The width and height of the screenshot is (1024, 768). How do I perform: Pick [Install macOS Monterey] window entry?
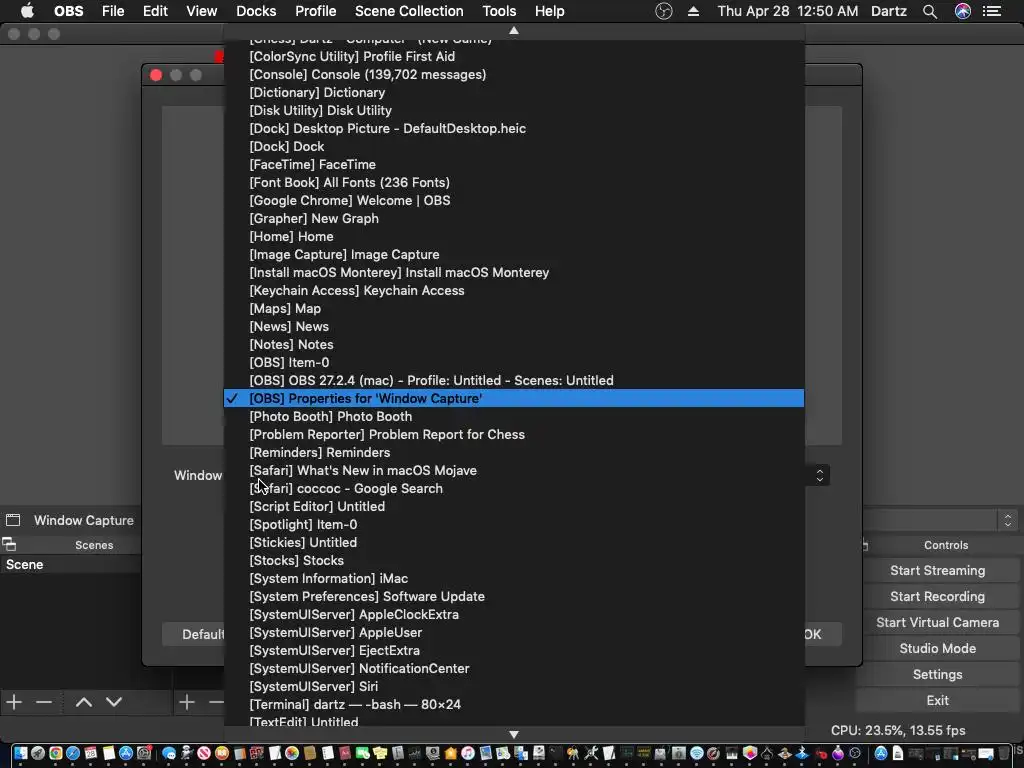[x=514, y=272]
